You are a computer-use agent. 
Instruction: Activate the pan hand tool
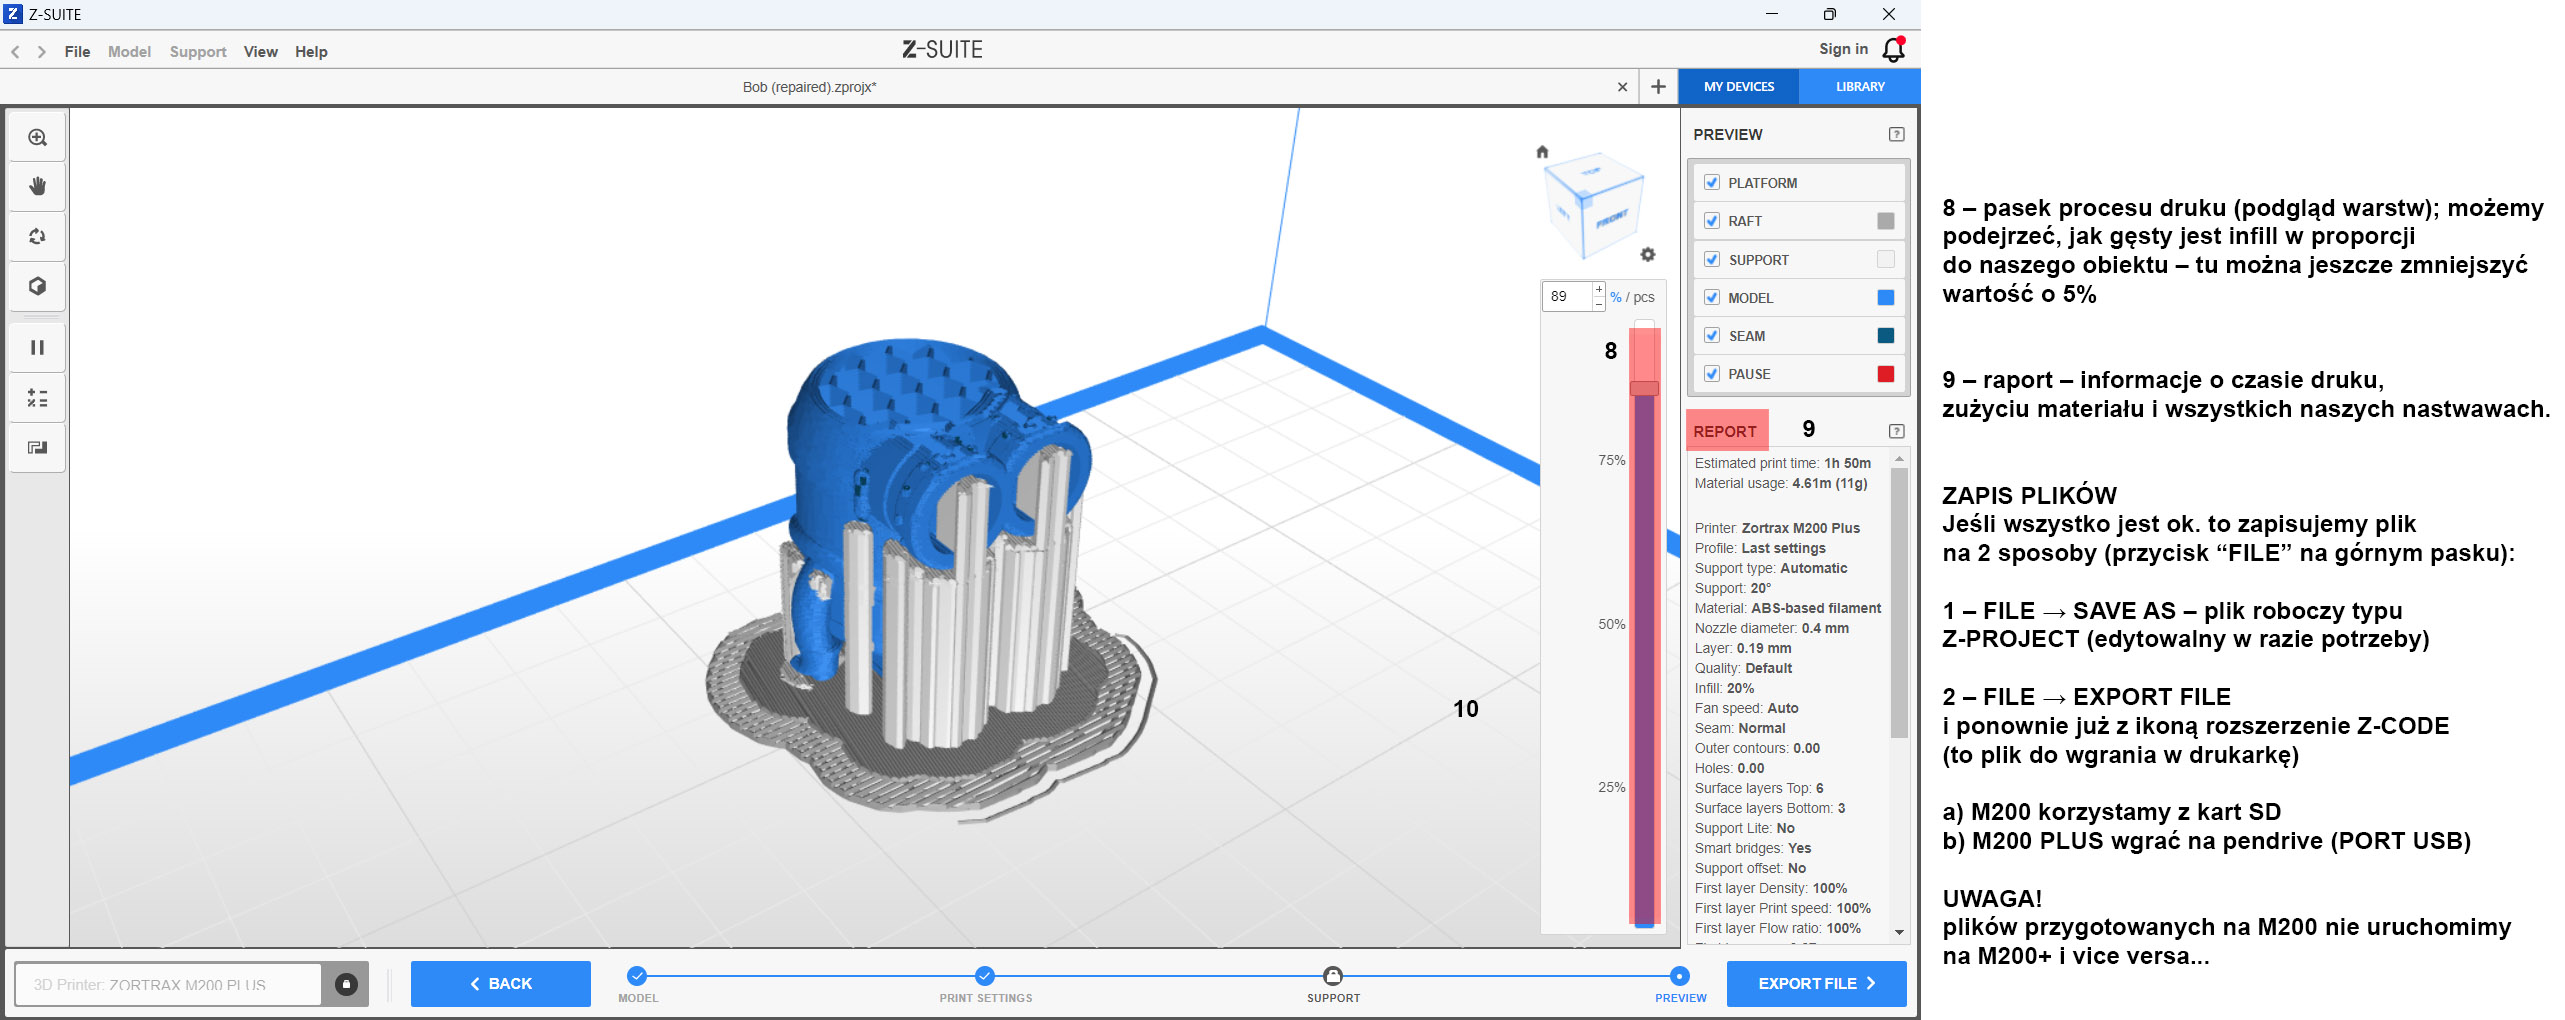click(x=37, y=186)
